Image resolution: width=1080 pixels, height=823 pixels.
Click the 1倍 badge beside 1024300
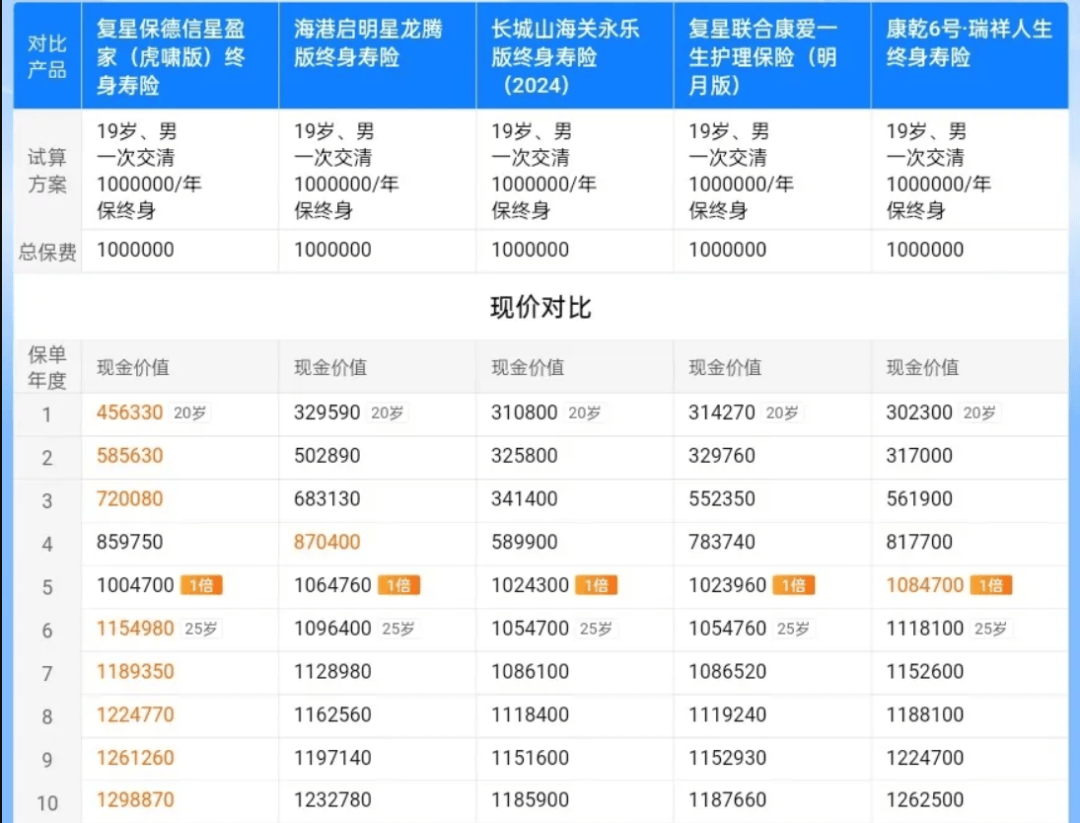coord(596,585)
